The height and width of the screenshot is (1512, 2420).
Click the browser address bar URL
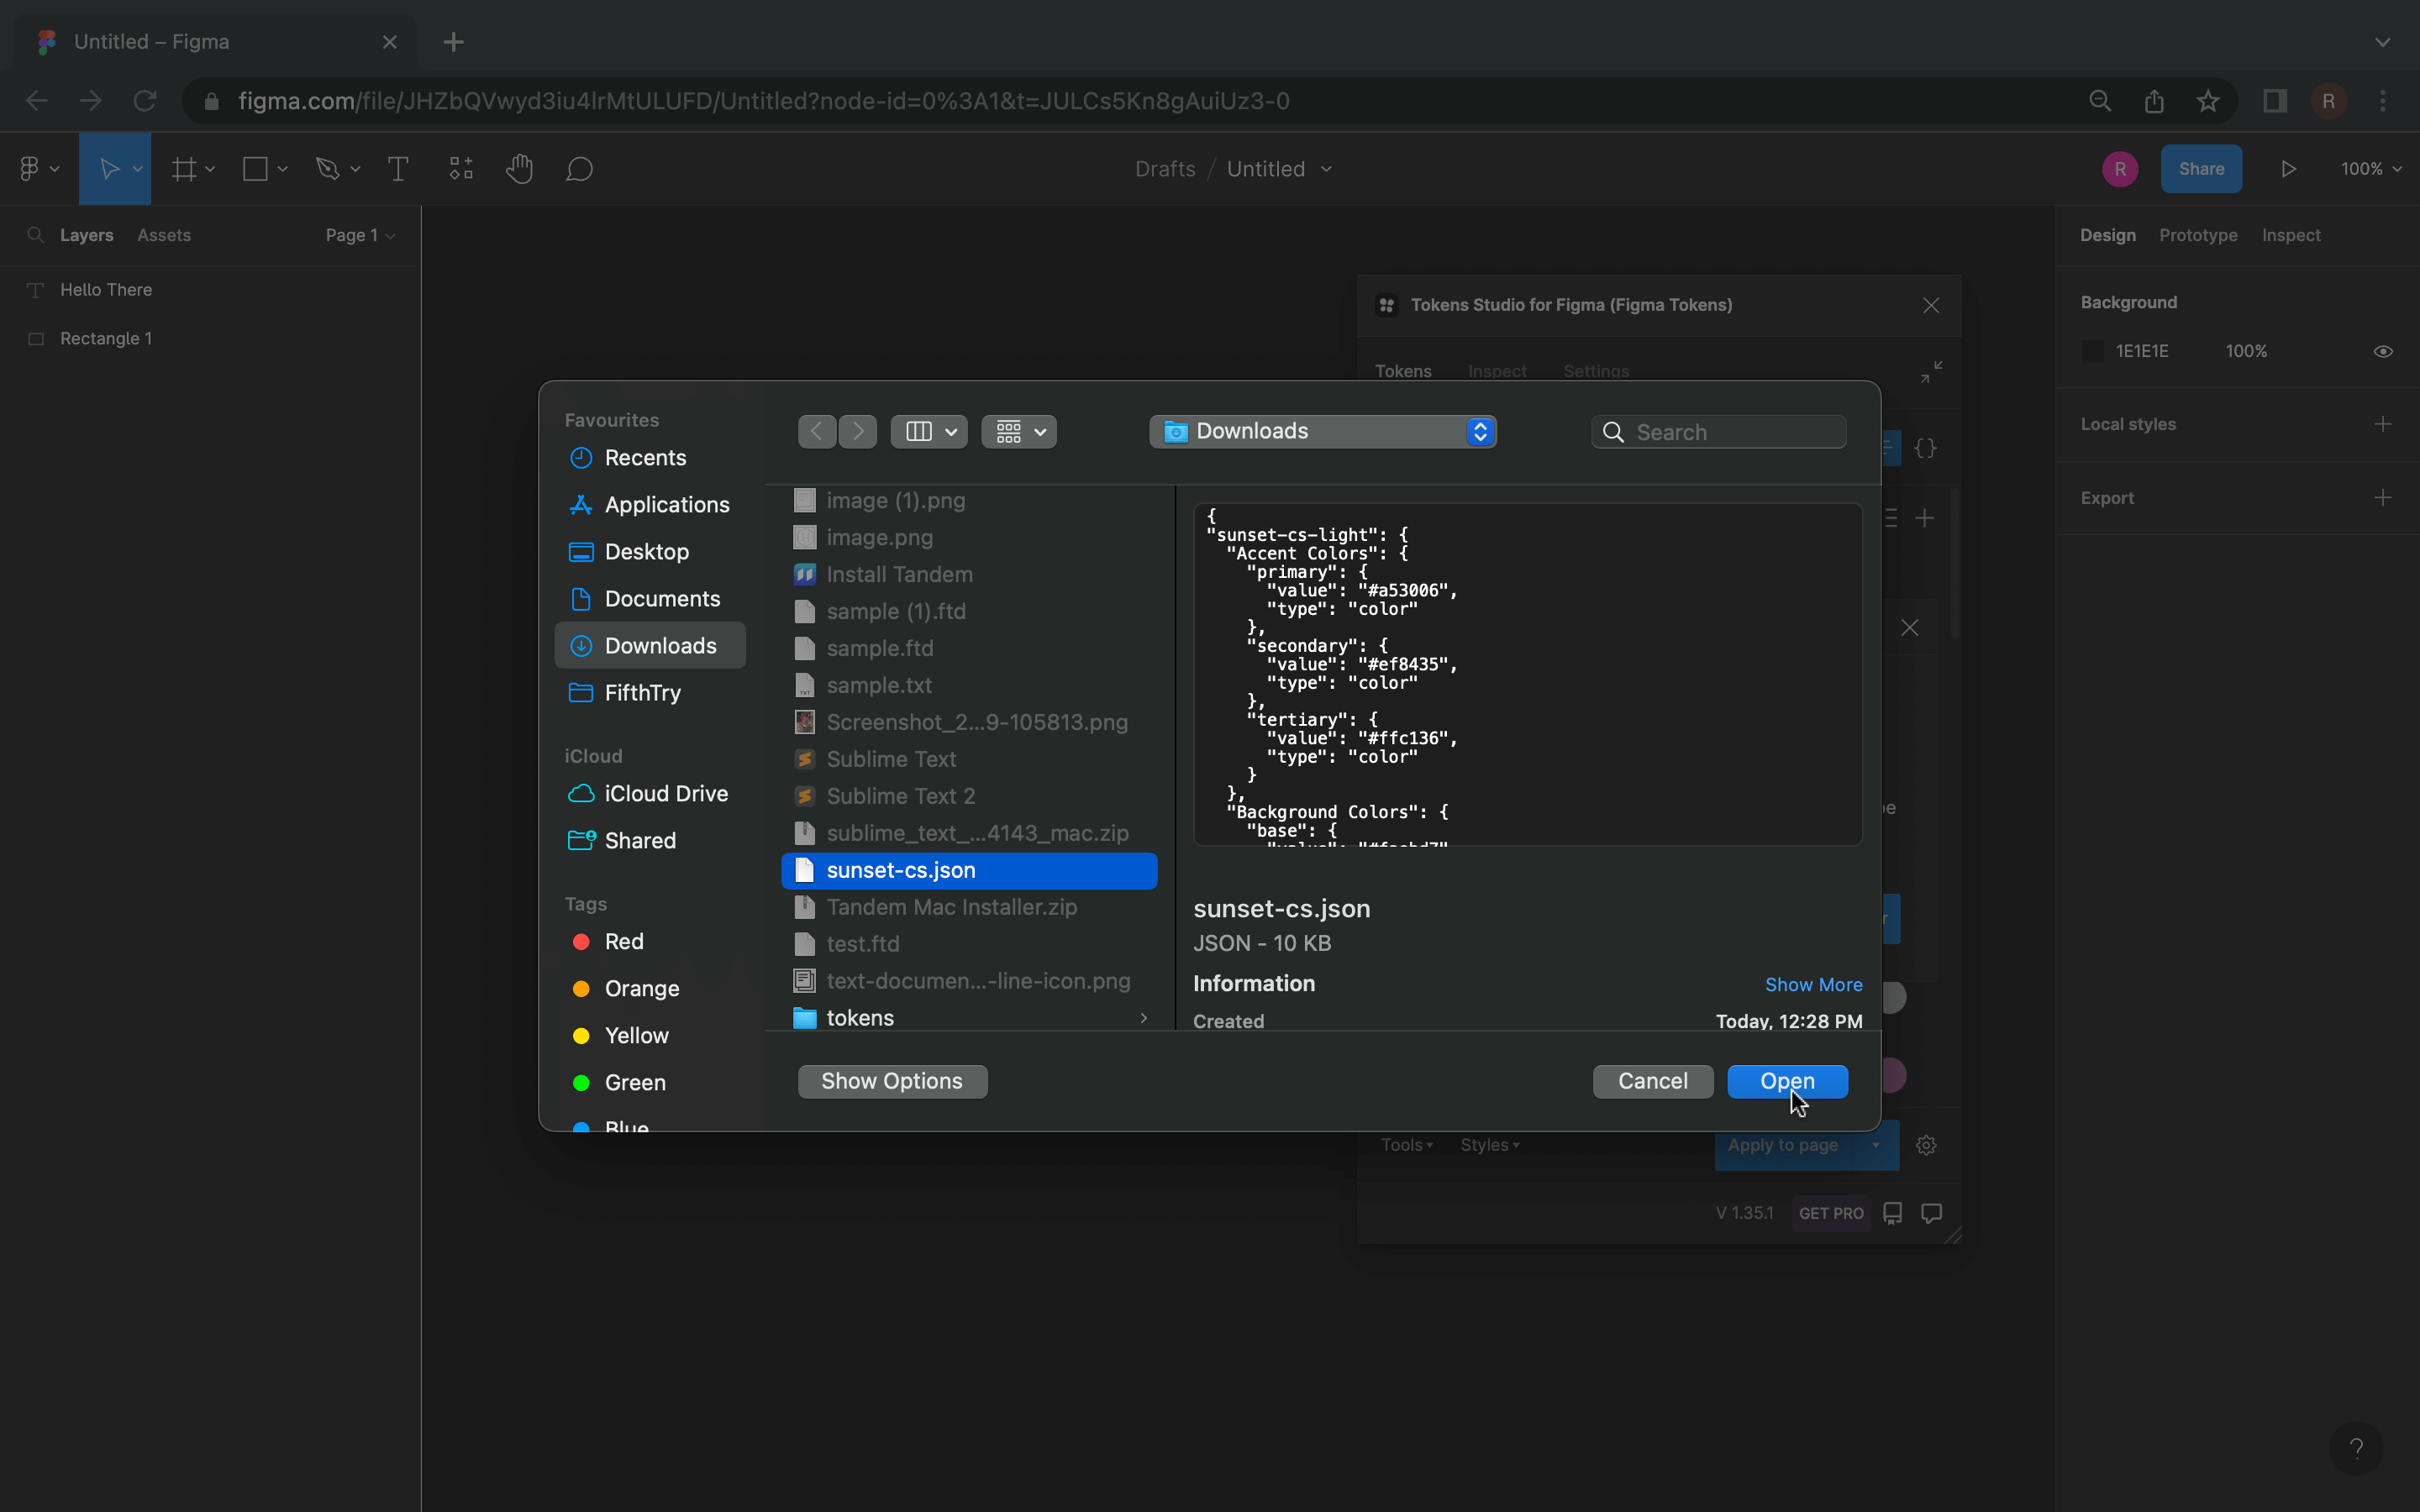click(x=764, y=101)
